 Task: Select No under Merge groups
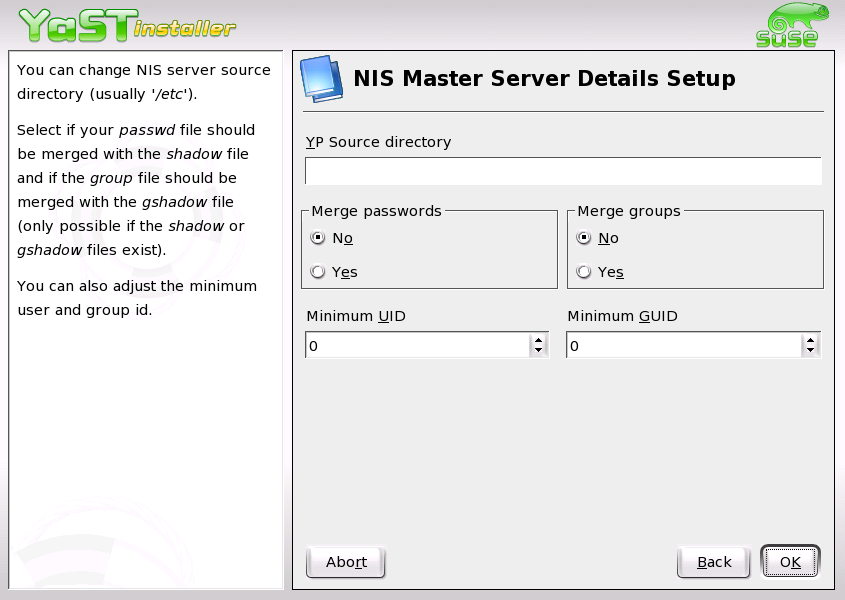pyautogui.click(x=583, y=238)
